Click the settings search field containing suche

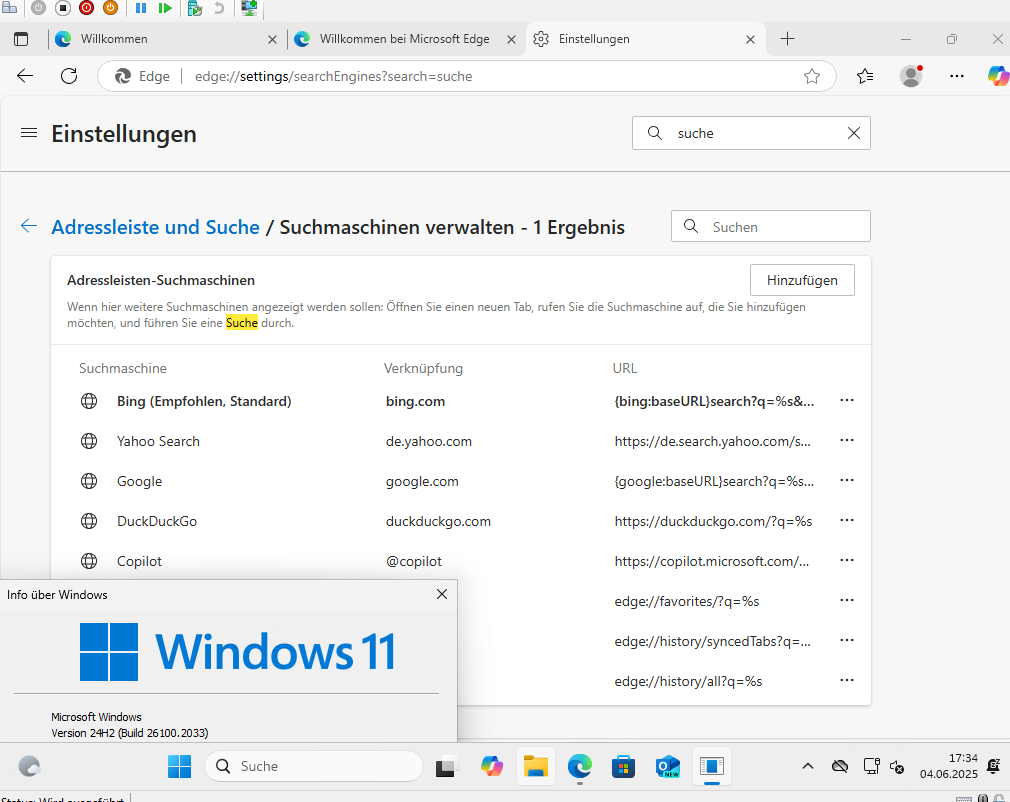coord(751,133)
